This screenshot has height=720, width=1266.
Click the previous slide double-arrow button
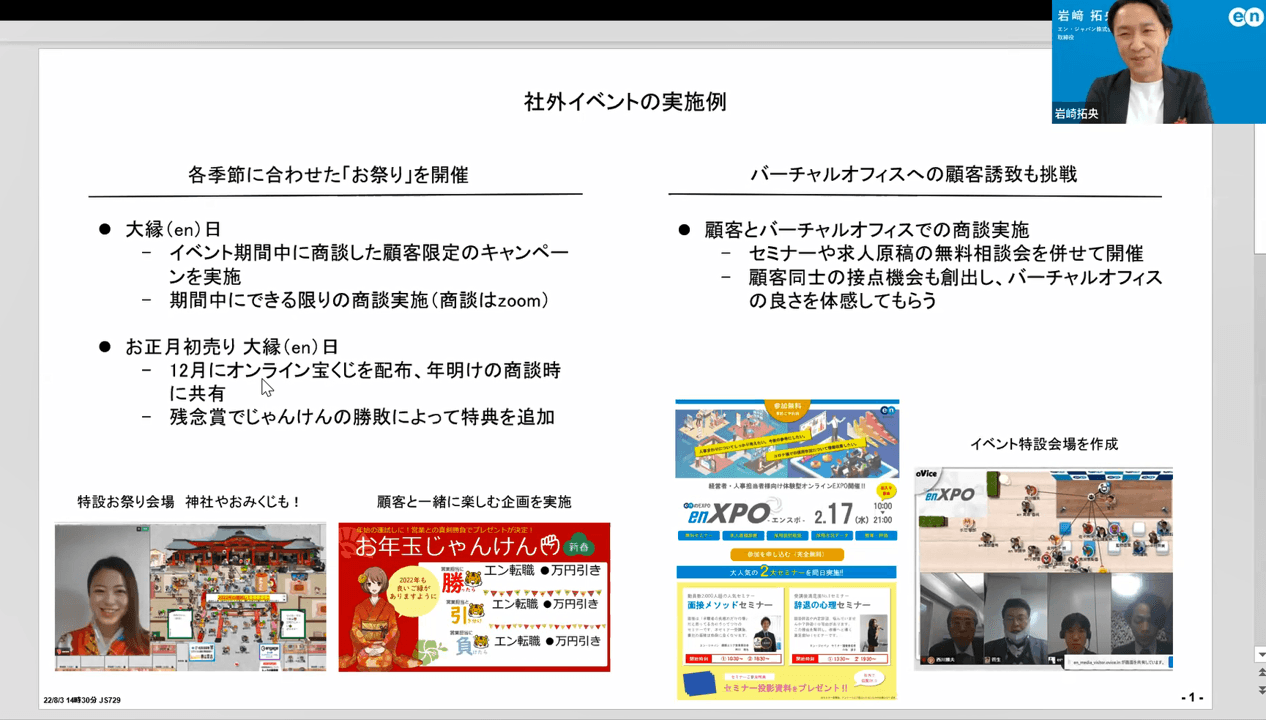pyautogui.click(x=1260, y=674)
